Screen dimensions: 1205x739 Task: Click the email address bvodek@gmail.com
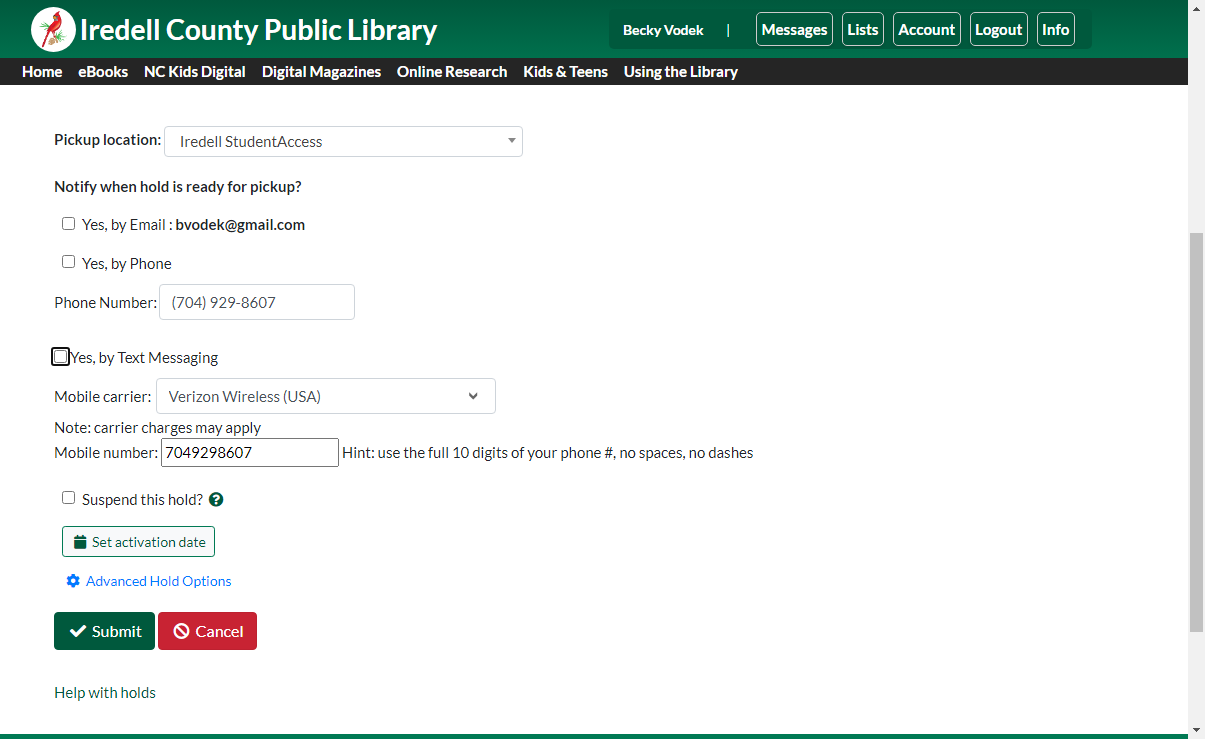240,225
